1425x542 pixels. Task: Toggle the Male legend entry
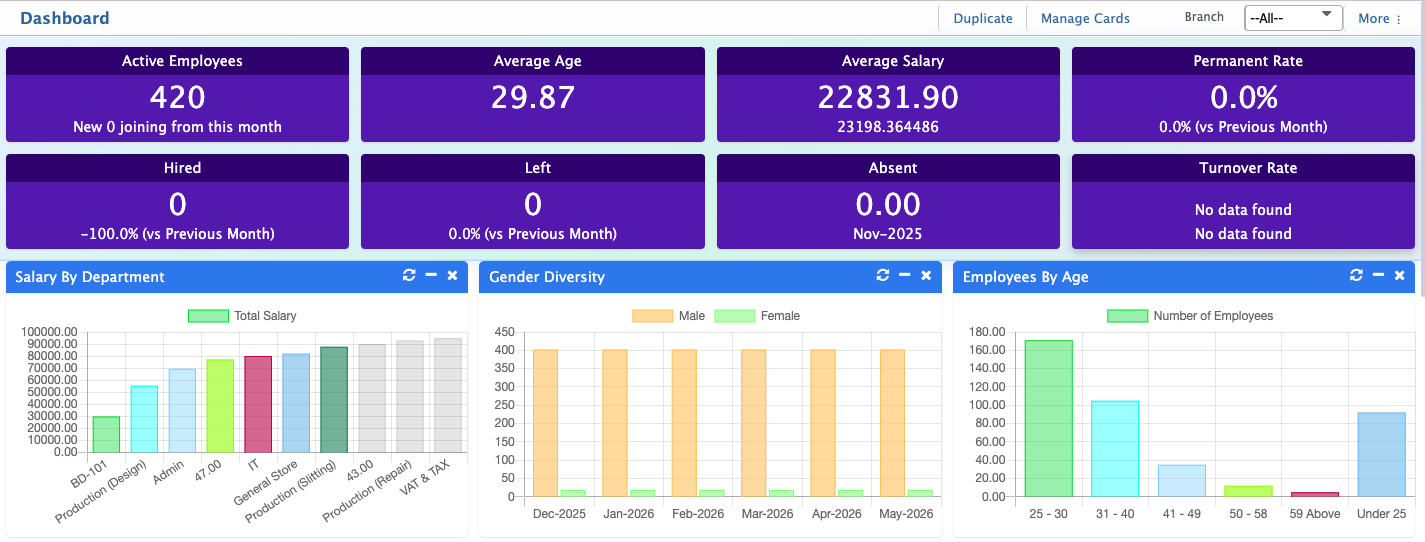point(668,316)
